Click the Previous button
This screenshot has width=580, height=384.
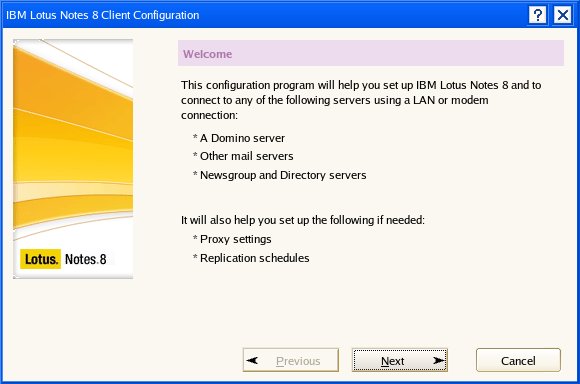coord(291,360)
